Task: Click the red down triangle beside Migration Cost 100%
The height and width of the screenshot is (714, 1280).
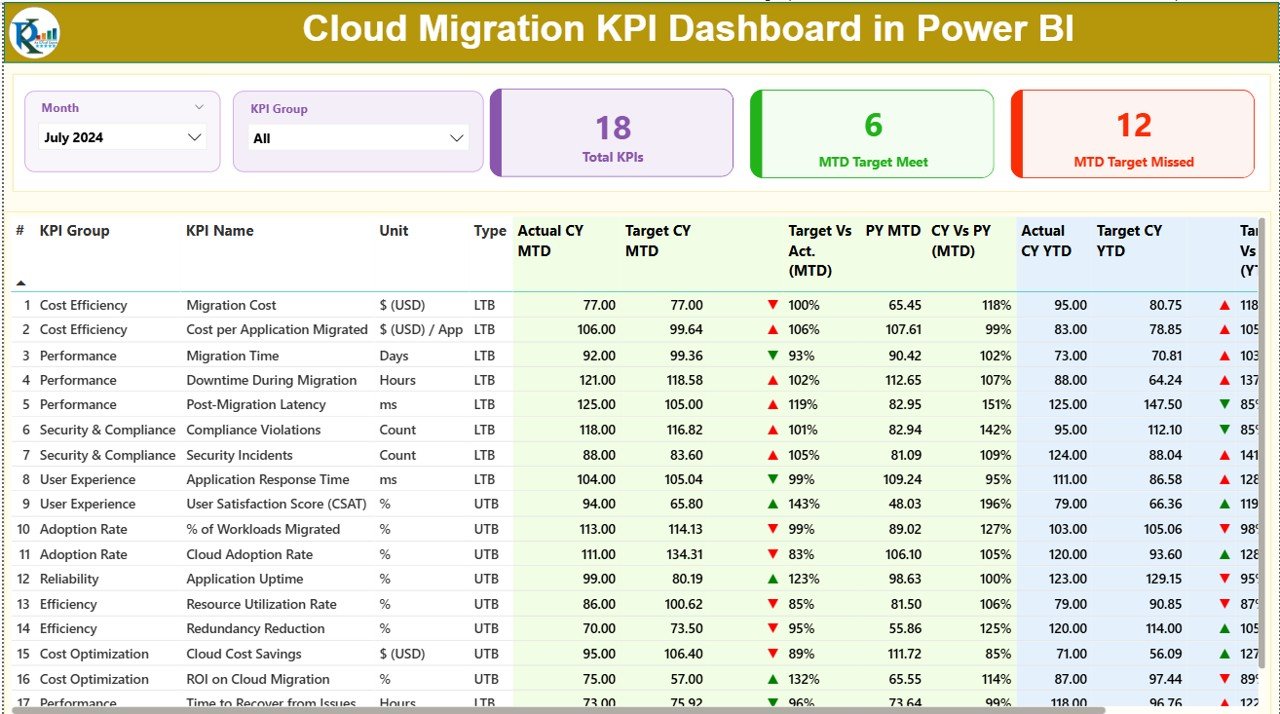Action: coord(772,305)
